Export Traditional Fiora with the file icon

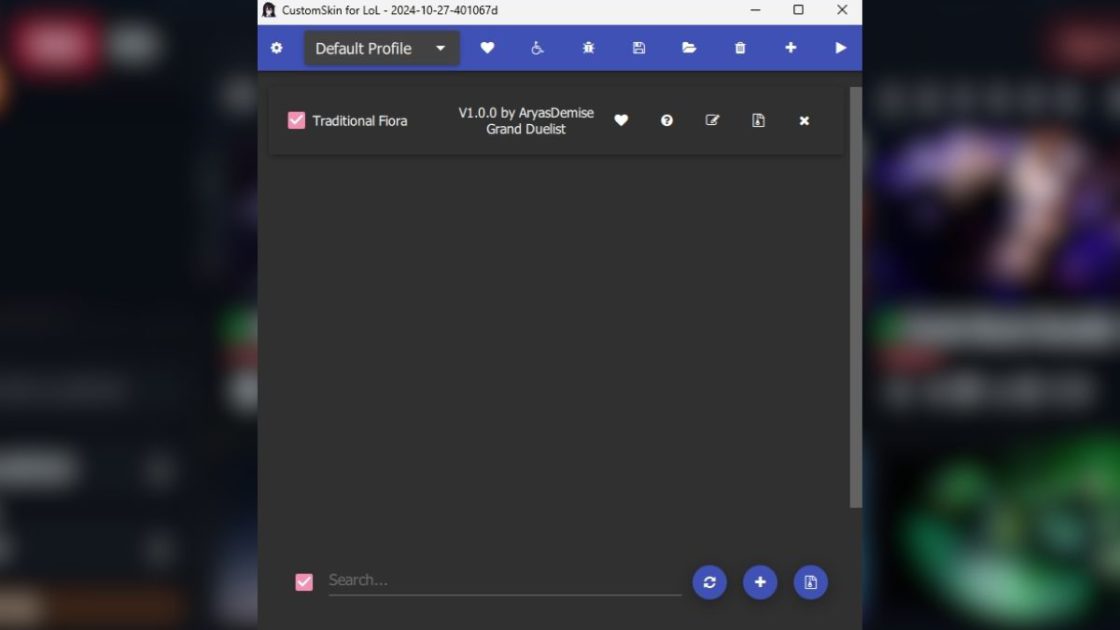758,120
